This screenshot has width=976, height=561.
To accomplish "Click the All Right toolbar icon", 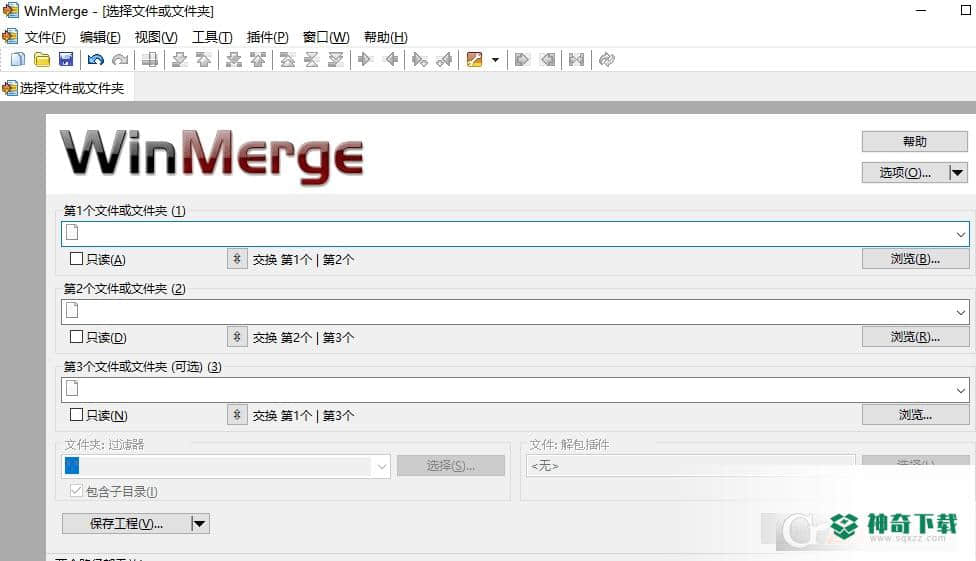I will (x=522, y=60).
